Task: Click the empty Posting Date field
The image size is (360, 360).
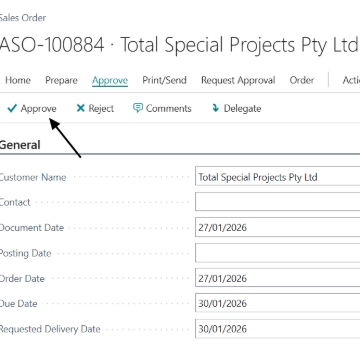Action: coord(278,253)
